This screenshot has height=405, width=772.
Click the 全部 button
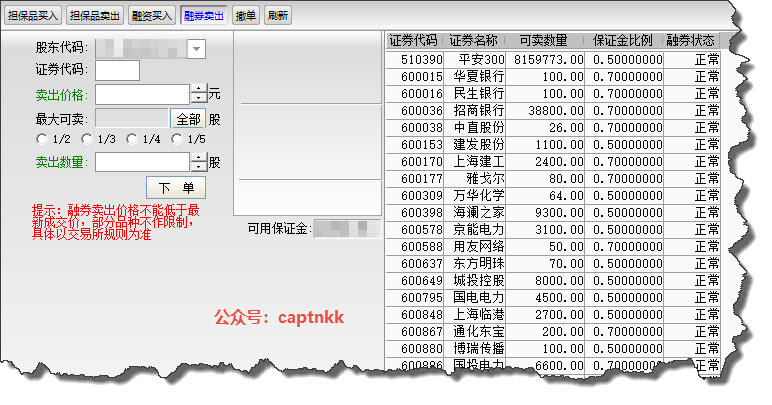click(x=188, y=119)
